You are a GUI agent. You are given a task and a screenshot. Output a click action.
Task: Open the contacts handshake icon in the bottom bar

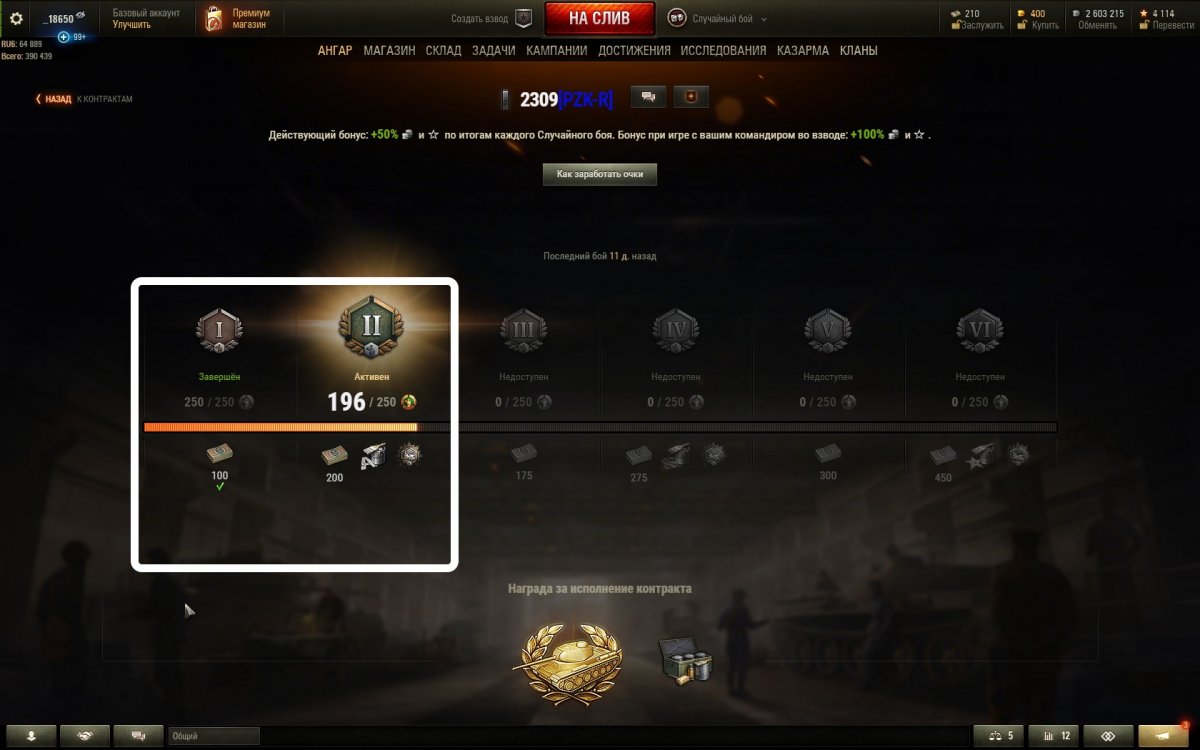click(85, 736)
